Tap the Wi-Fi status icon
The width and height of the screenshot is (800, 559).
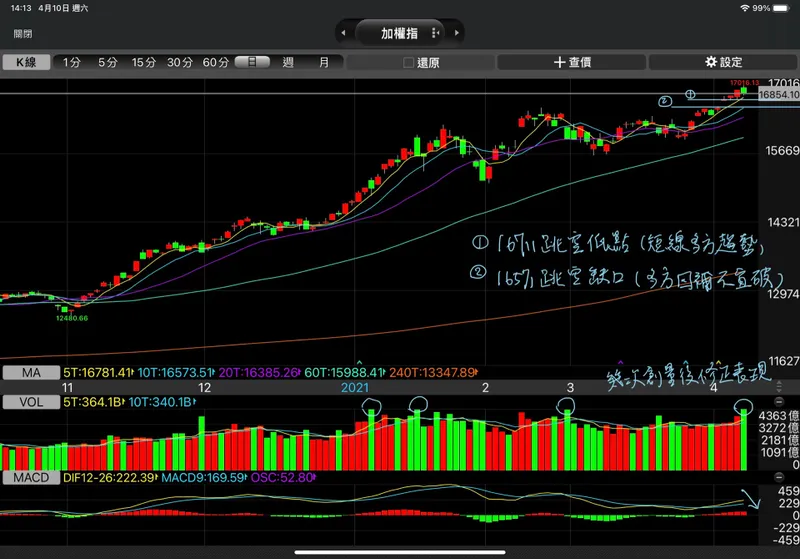coord(745,8)
